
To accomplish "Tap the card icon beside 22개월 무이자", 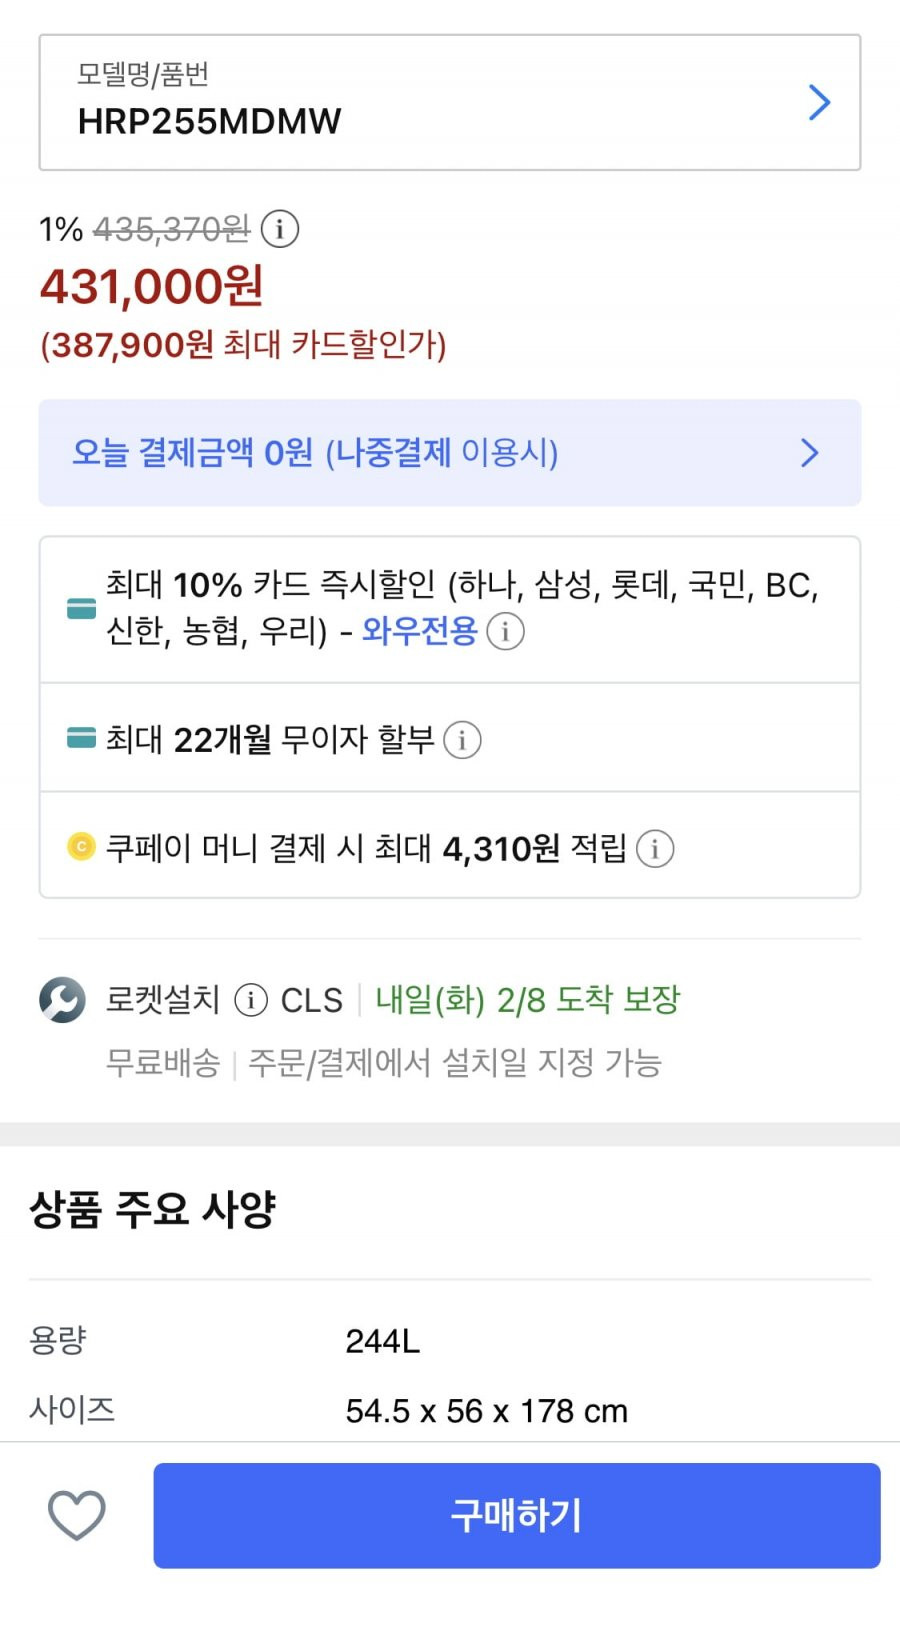I will point(81,738).
